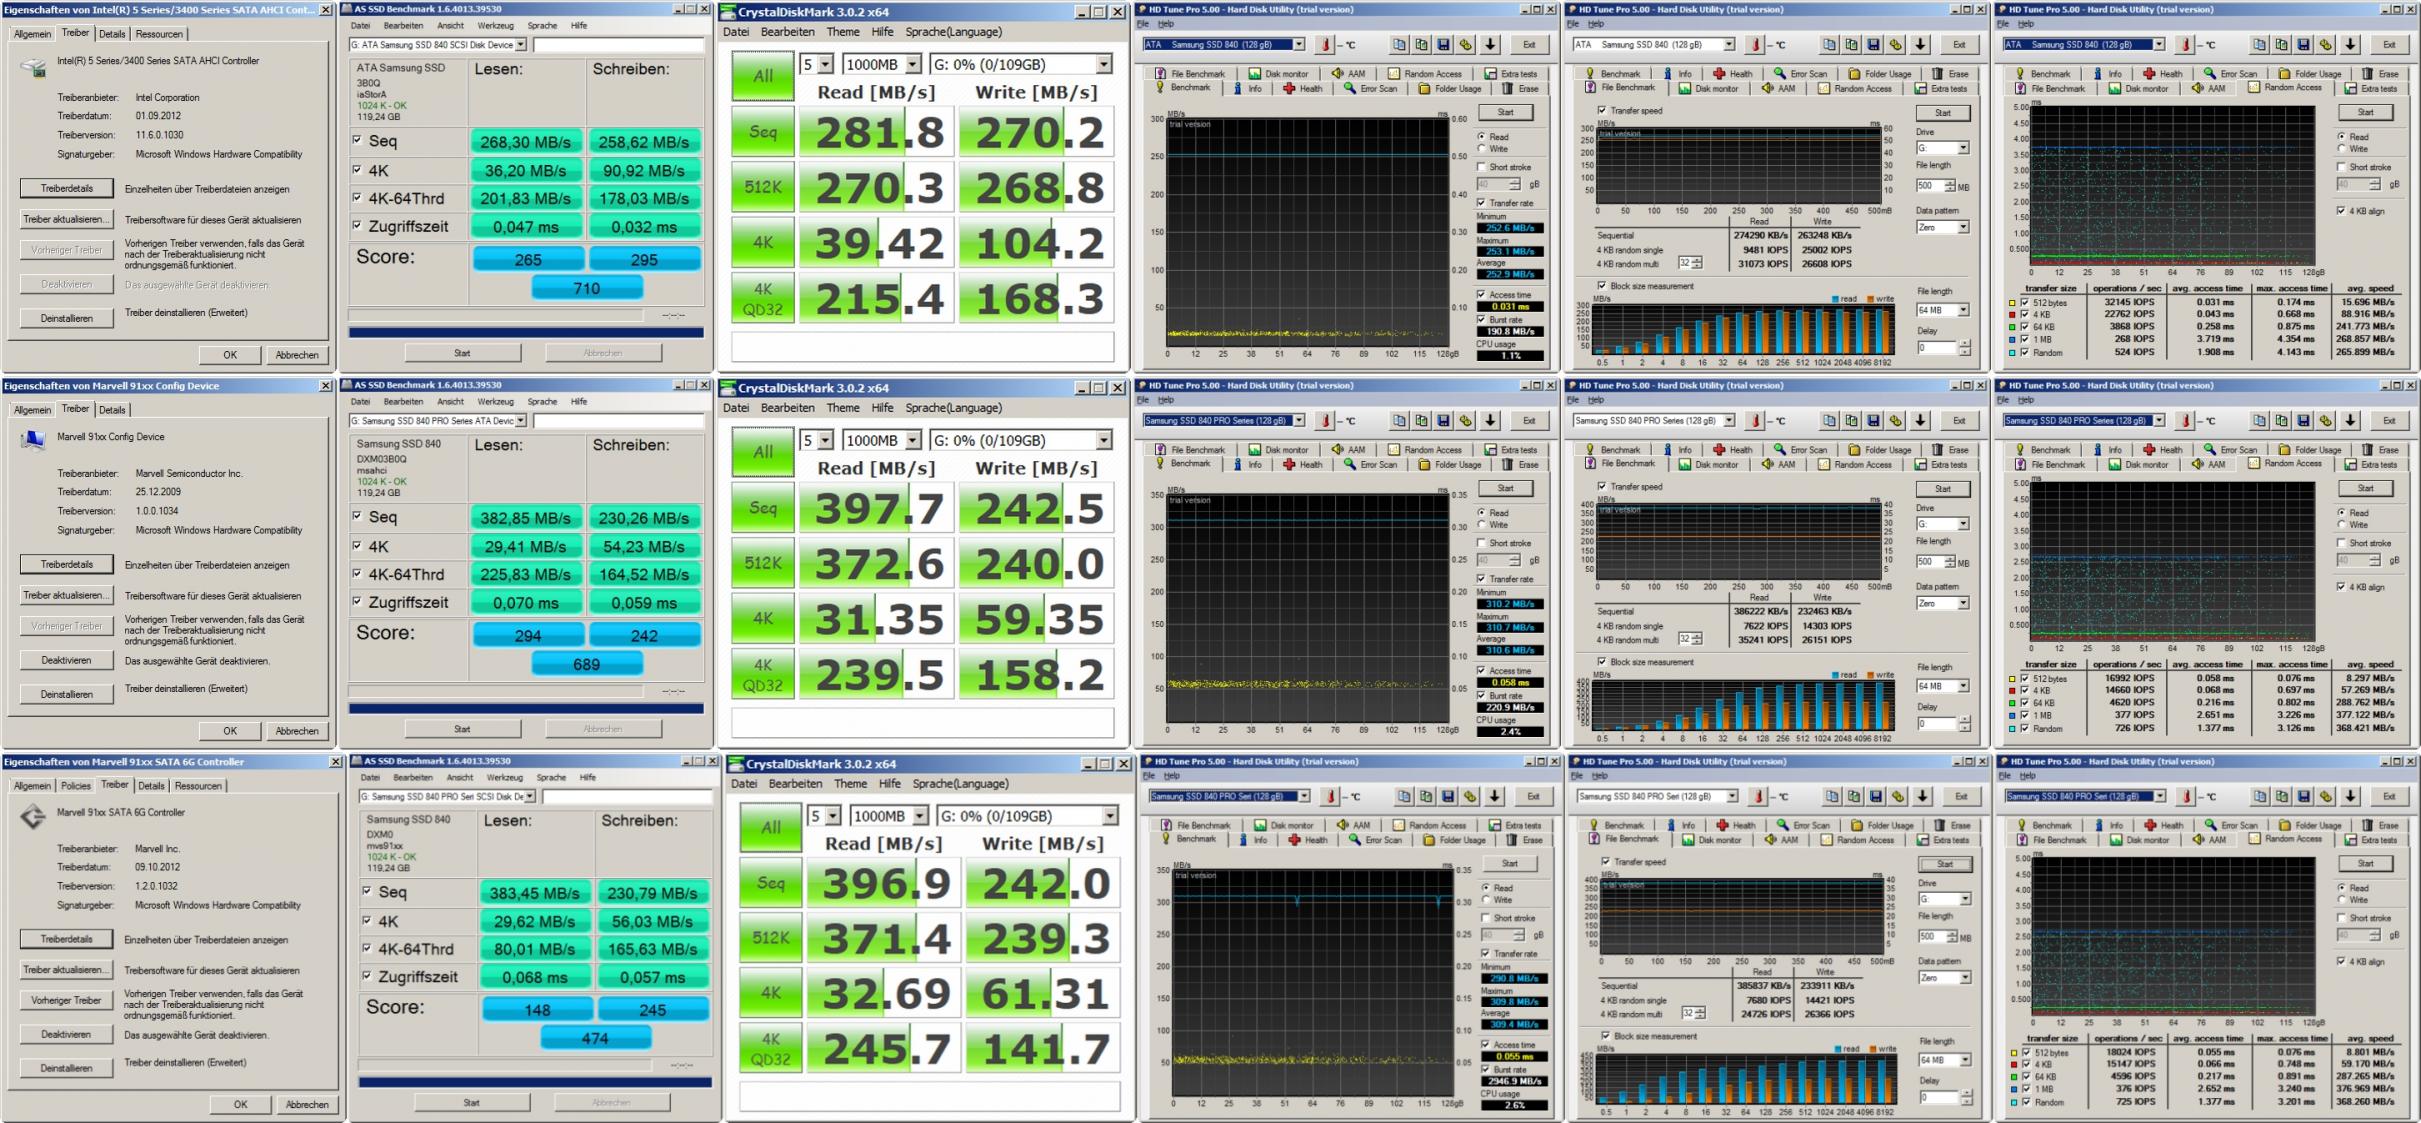Viewport: 2421px width, 1123px height.
Task: Uncheck 4K-64Thrd in AS SSD window scoring 710
Action: [358, 198]
